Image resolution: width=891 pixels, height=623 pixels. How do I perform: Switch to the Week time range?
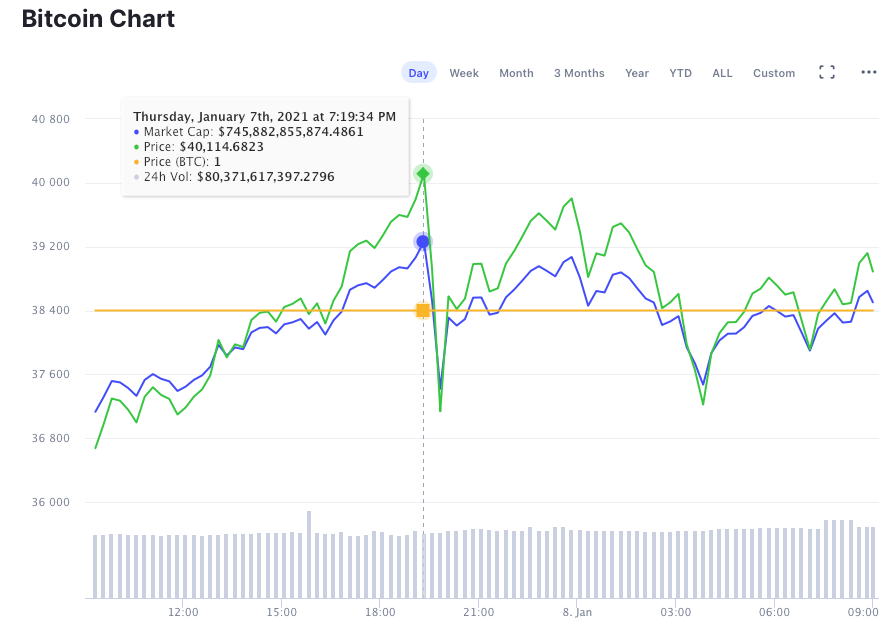464,73
